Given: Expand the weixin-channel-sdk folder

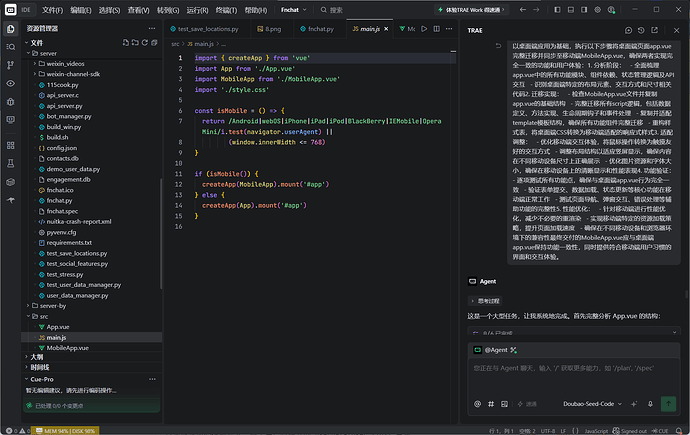Looking at the screenshot, I should tap(35, 74).
